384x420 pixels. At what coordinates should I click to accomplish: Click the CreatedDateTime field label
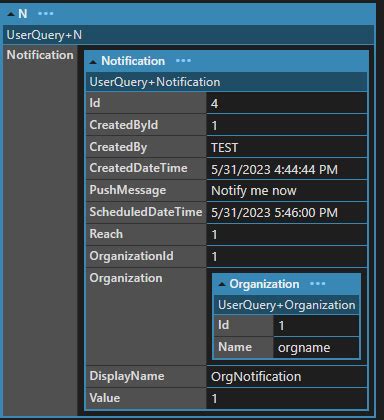point(138,168)
